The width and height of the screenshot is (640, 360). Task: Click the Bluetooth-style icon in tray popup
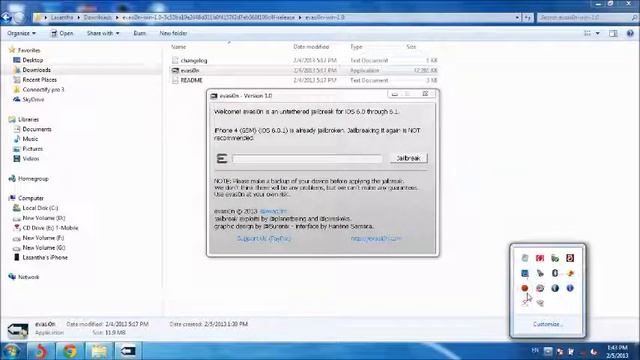pyautogui.click(x=555, y=273)
